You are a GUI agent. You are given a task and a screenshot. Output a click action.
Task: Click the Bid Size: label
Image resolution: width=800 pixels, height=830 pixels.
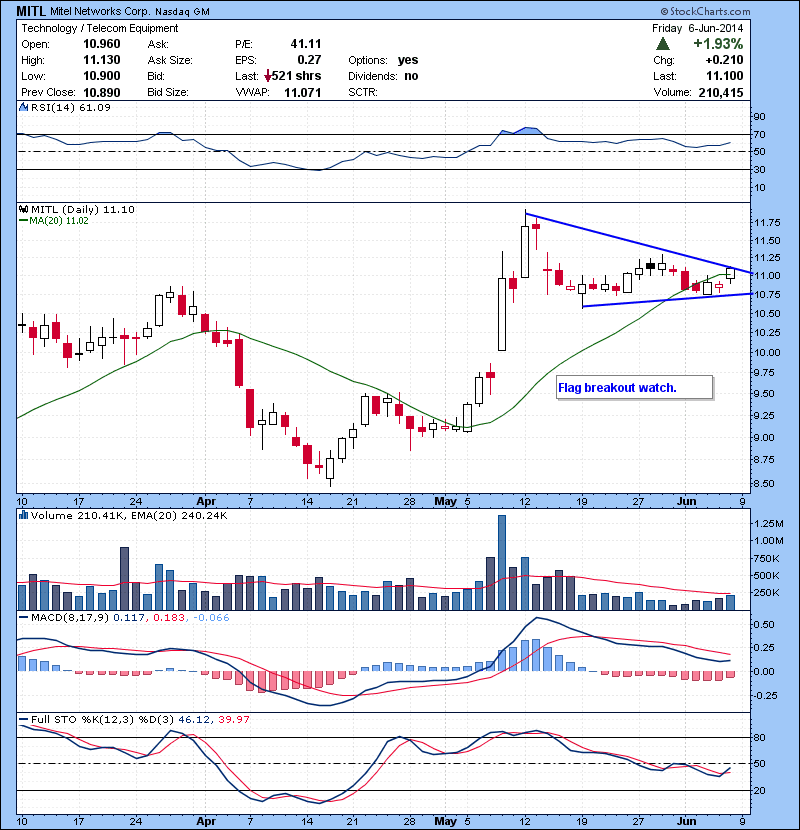click(168, 92)
